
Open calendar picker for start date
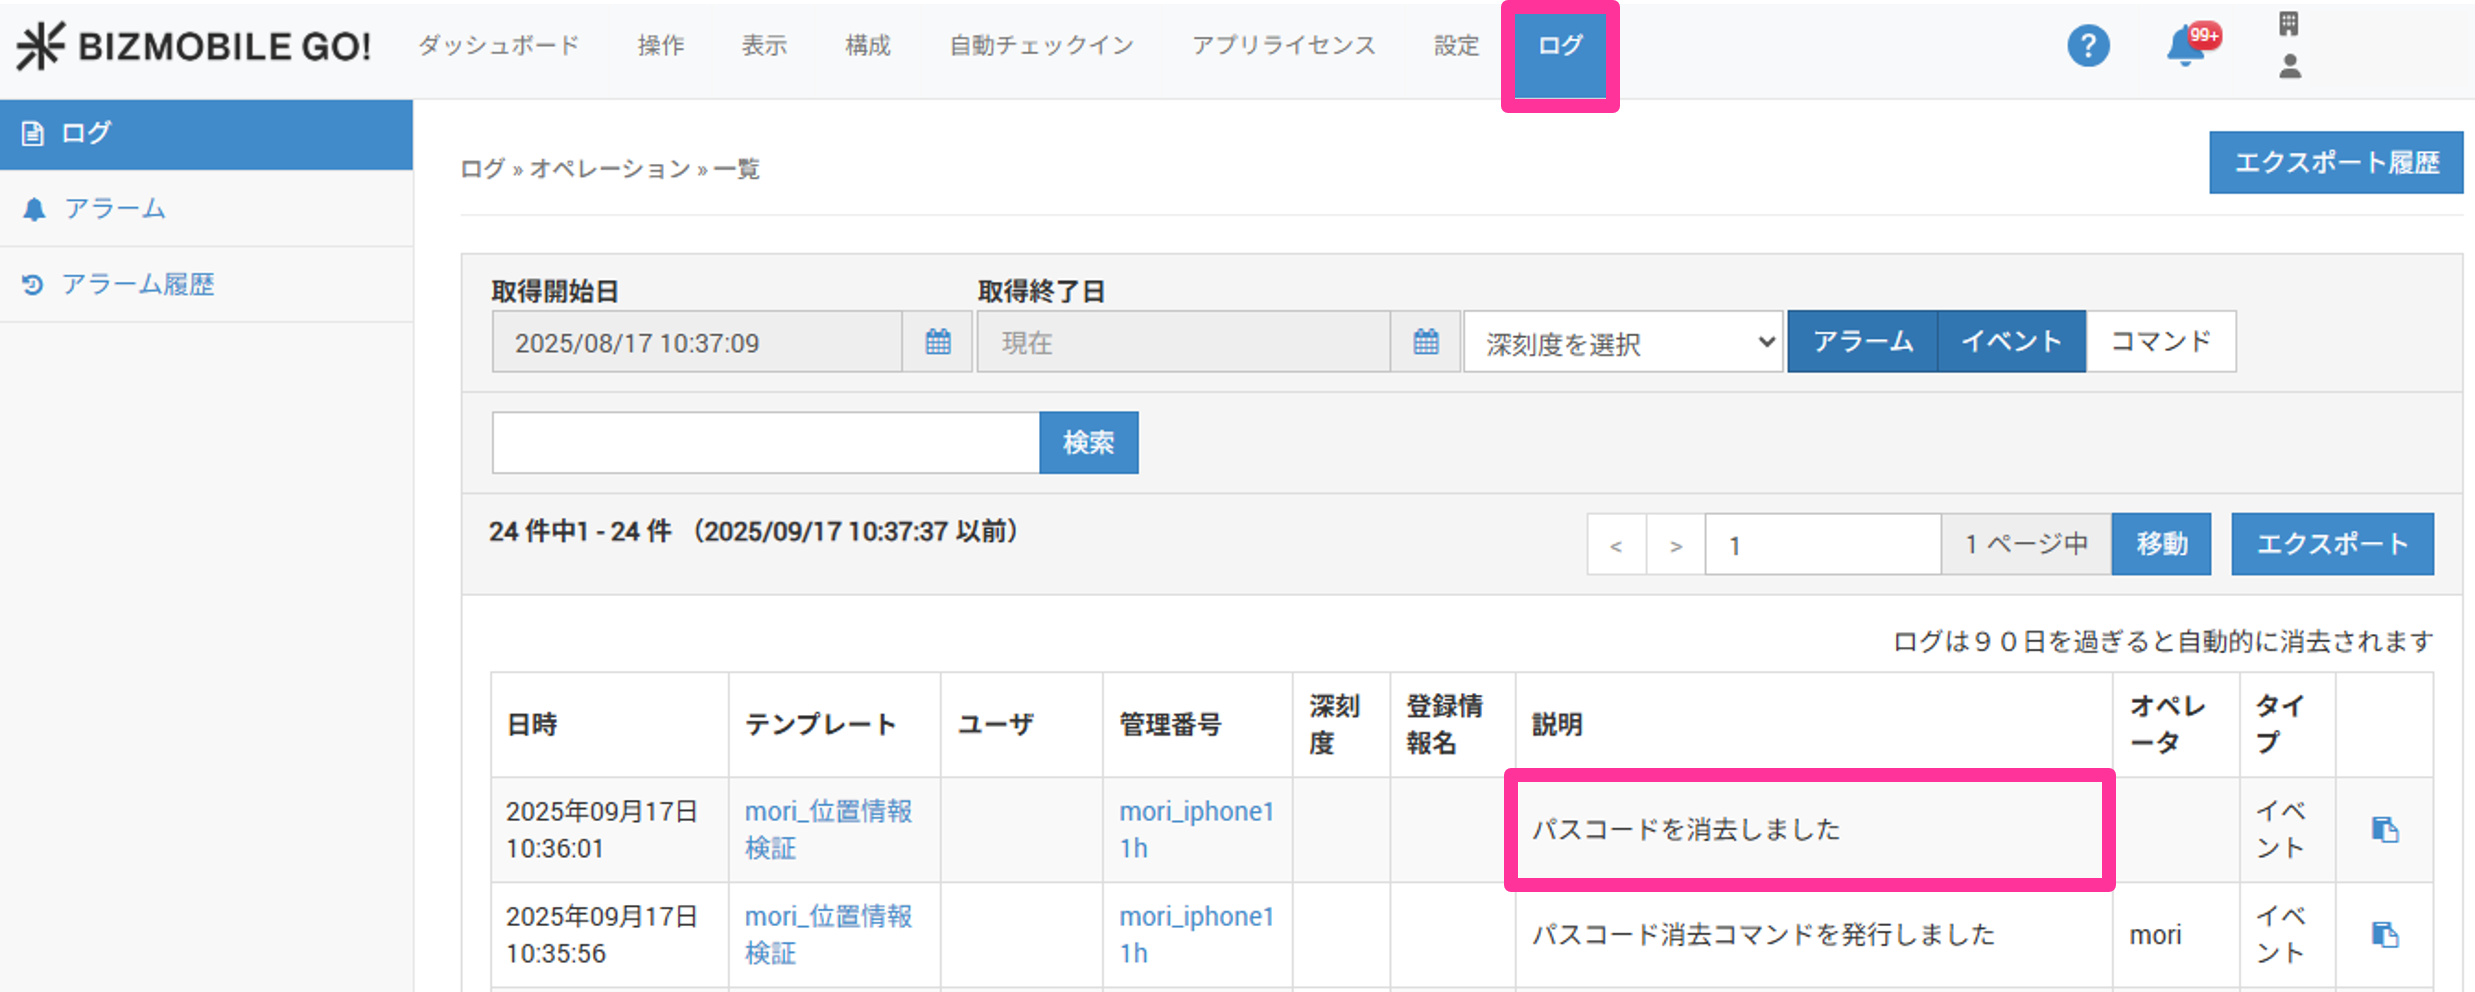[937, 342]
